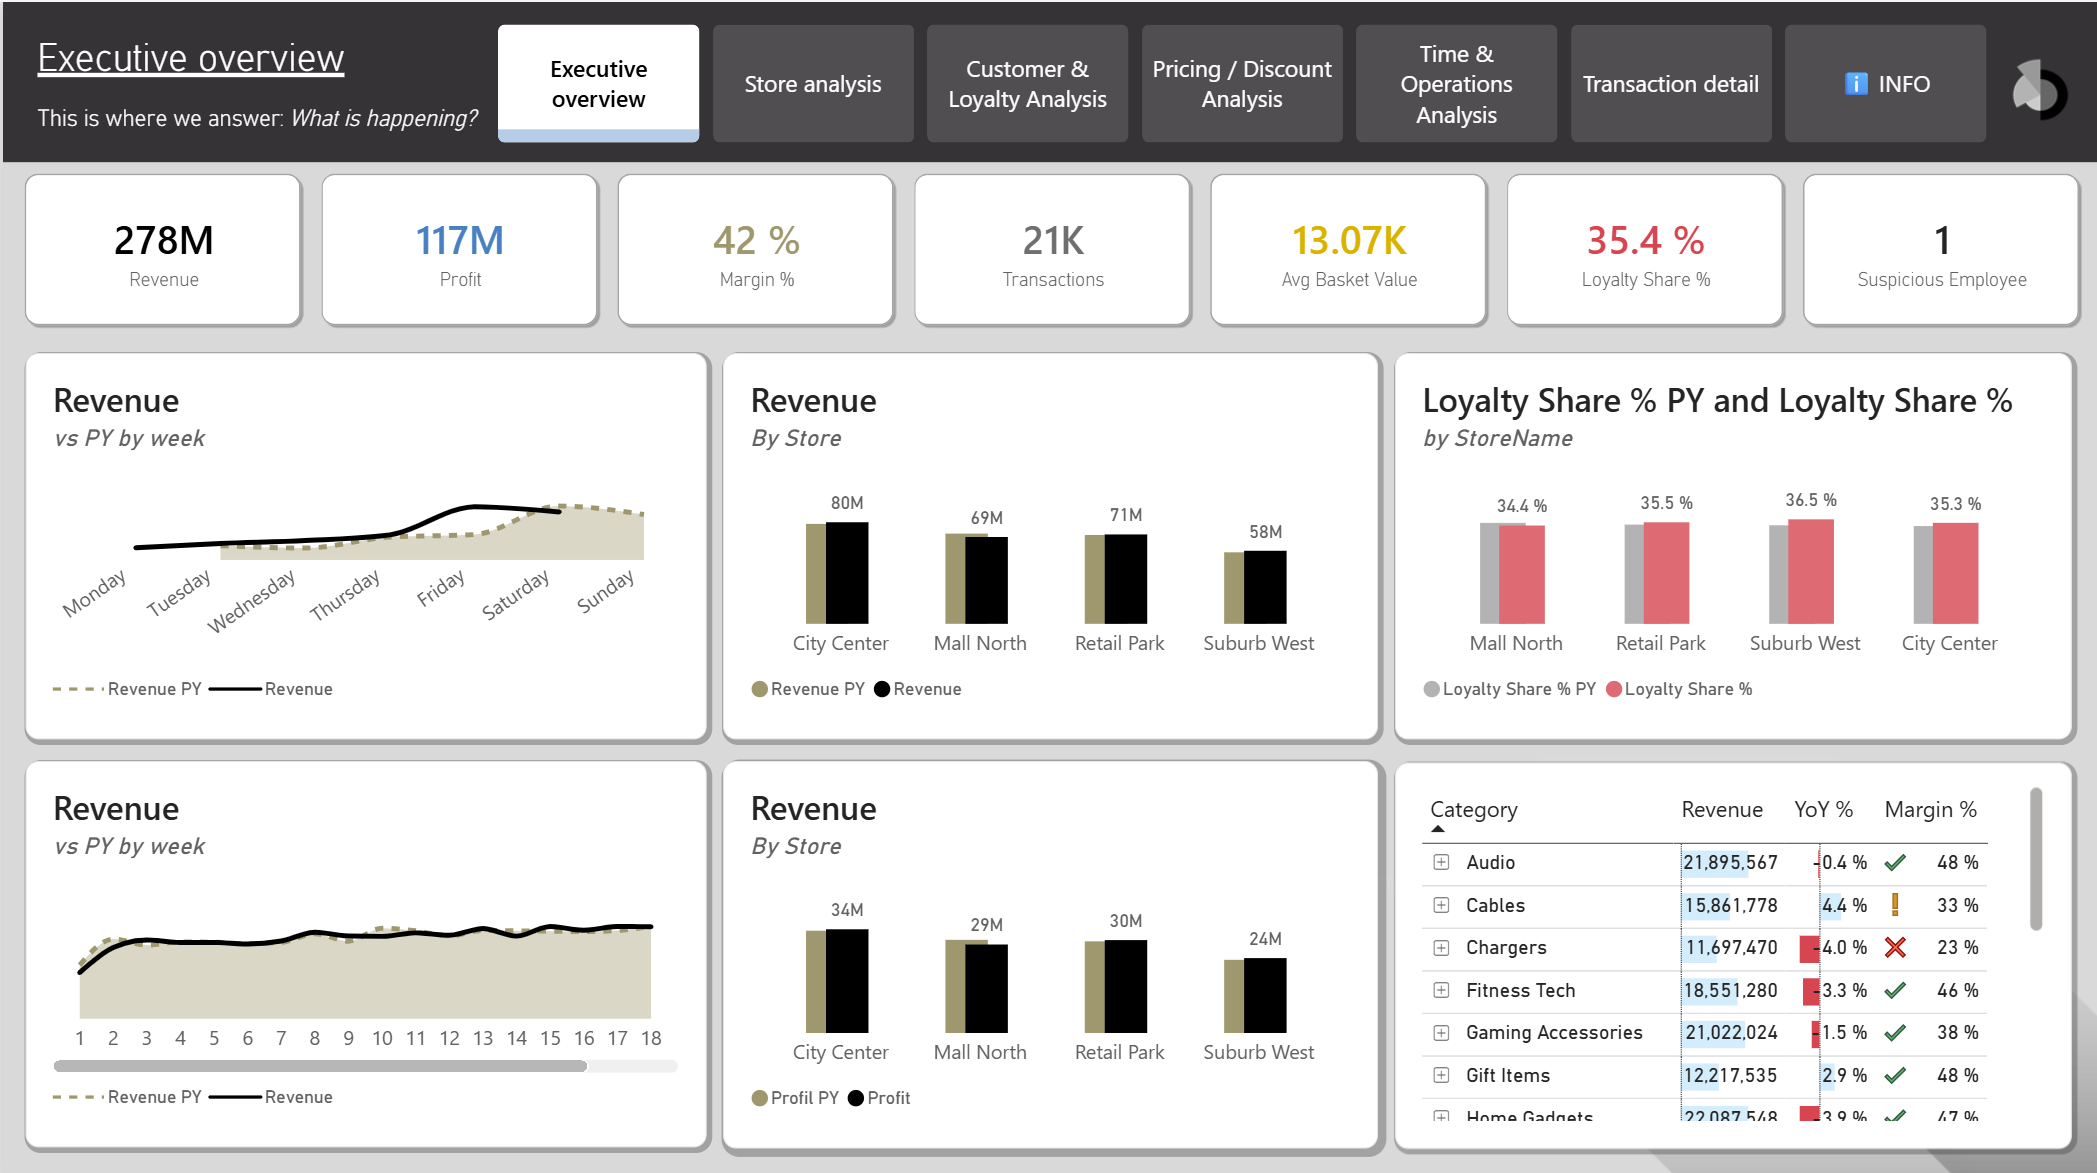2097x1173 pixels.
Task: Click the 71M Retail Park revenue bar
Action: pos(1126,579)
